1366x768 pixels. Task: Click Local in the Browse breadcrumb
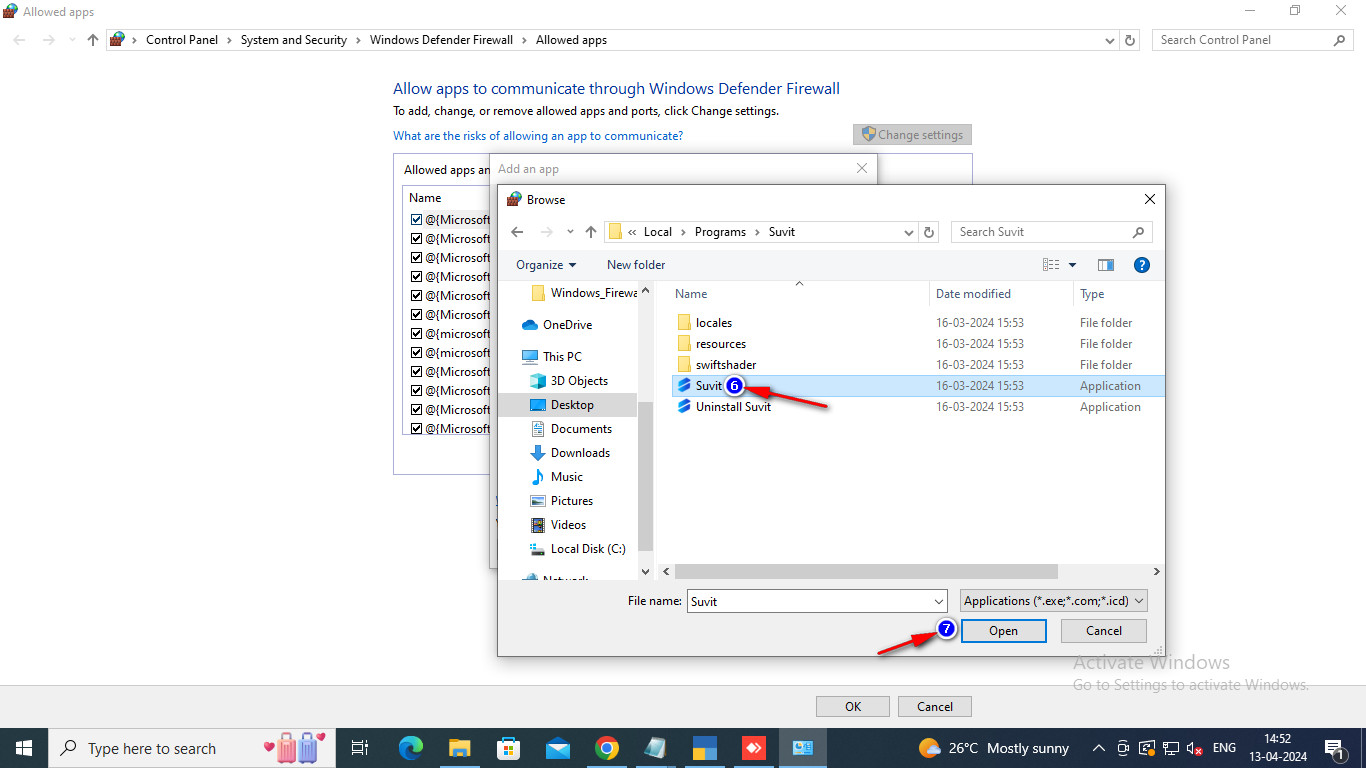pos(657,232)
